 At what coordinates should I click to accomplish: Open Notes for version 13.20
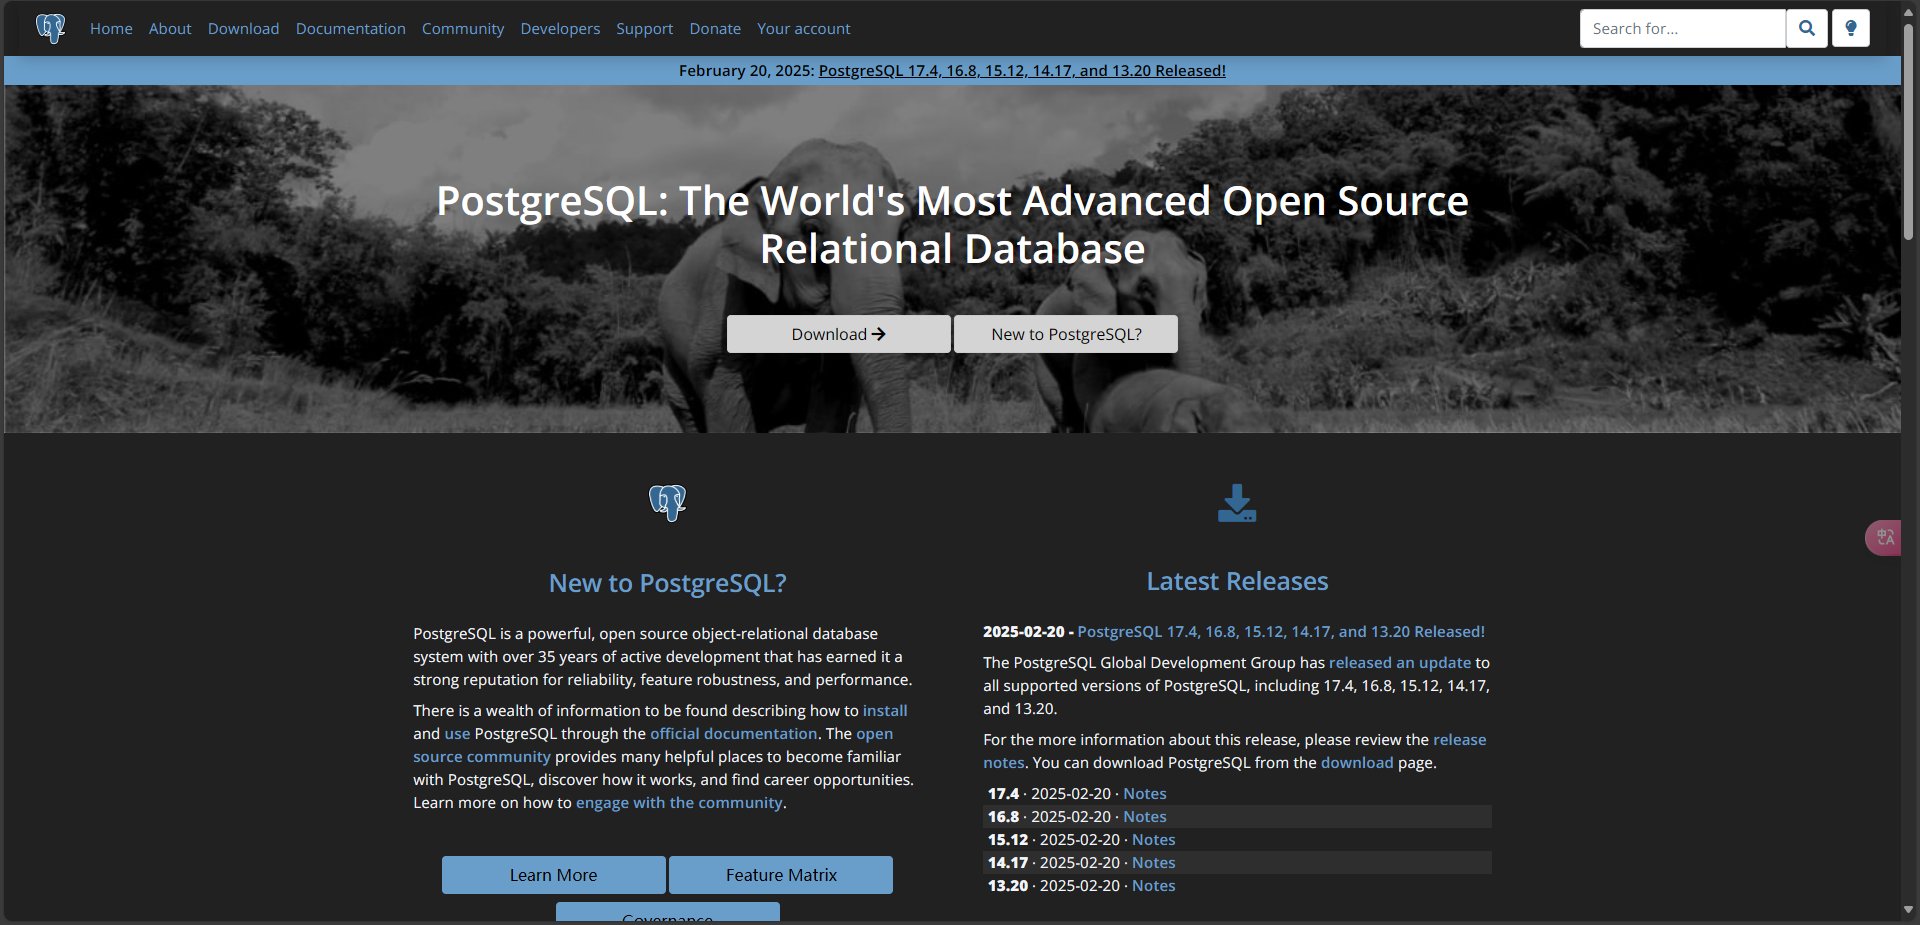(1153, 886)
